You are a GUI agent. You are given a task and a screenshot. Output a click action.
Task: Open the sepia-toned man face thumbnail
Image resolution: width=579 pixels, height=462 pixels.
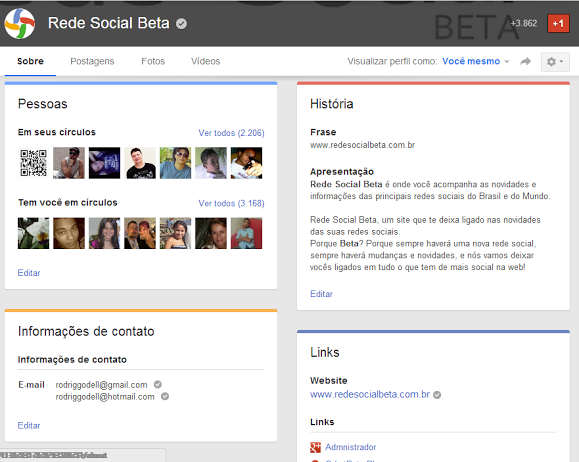pyautogui.click(x=69, y=233)
